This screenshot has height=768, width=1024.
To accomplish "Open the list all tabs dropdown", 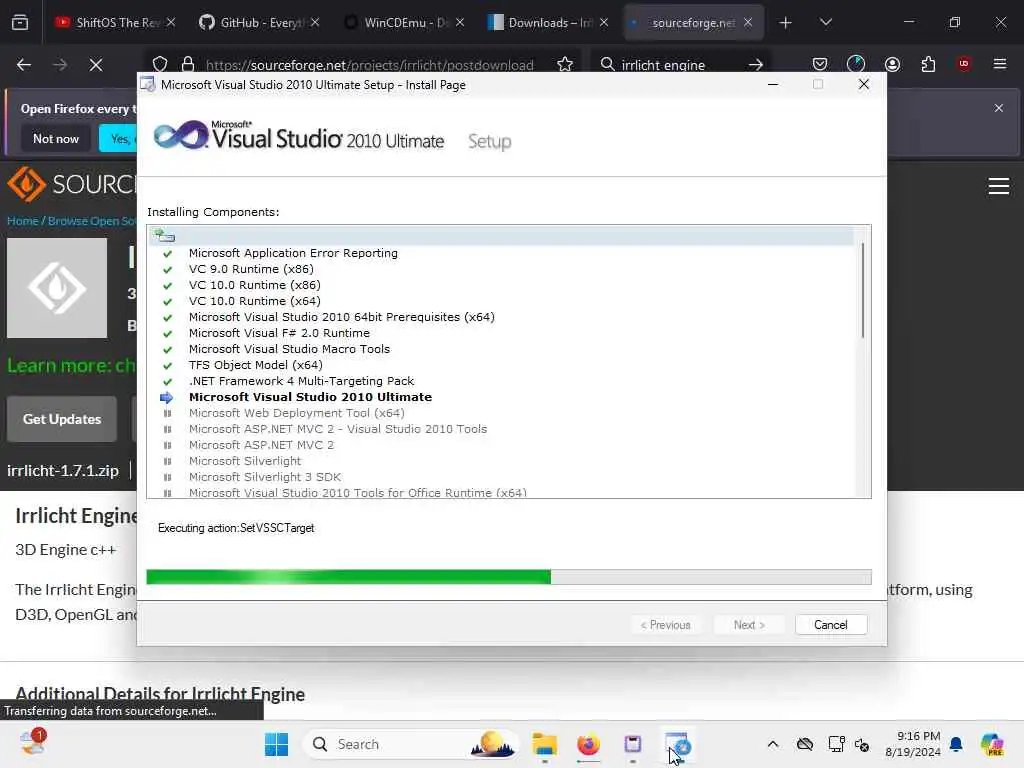I will tap(826, 23).
